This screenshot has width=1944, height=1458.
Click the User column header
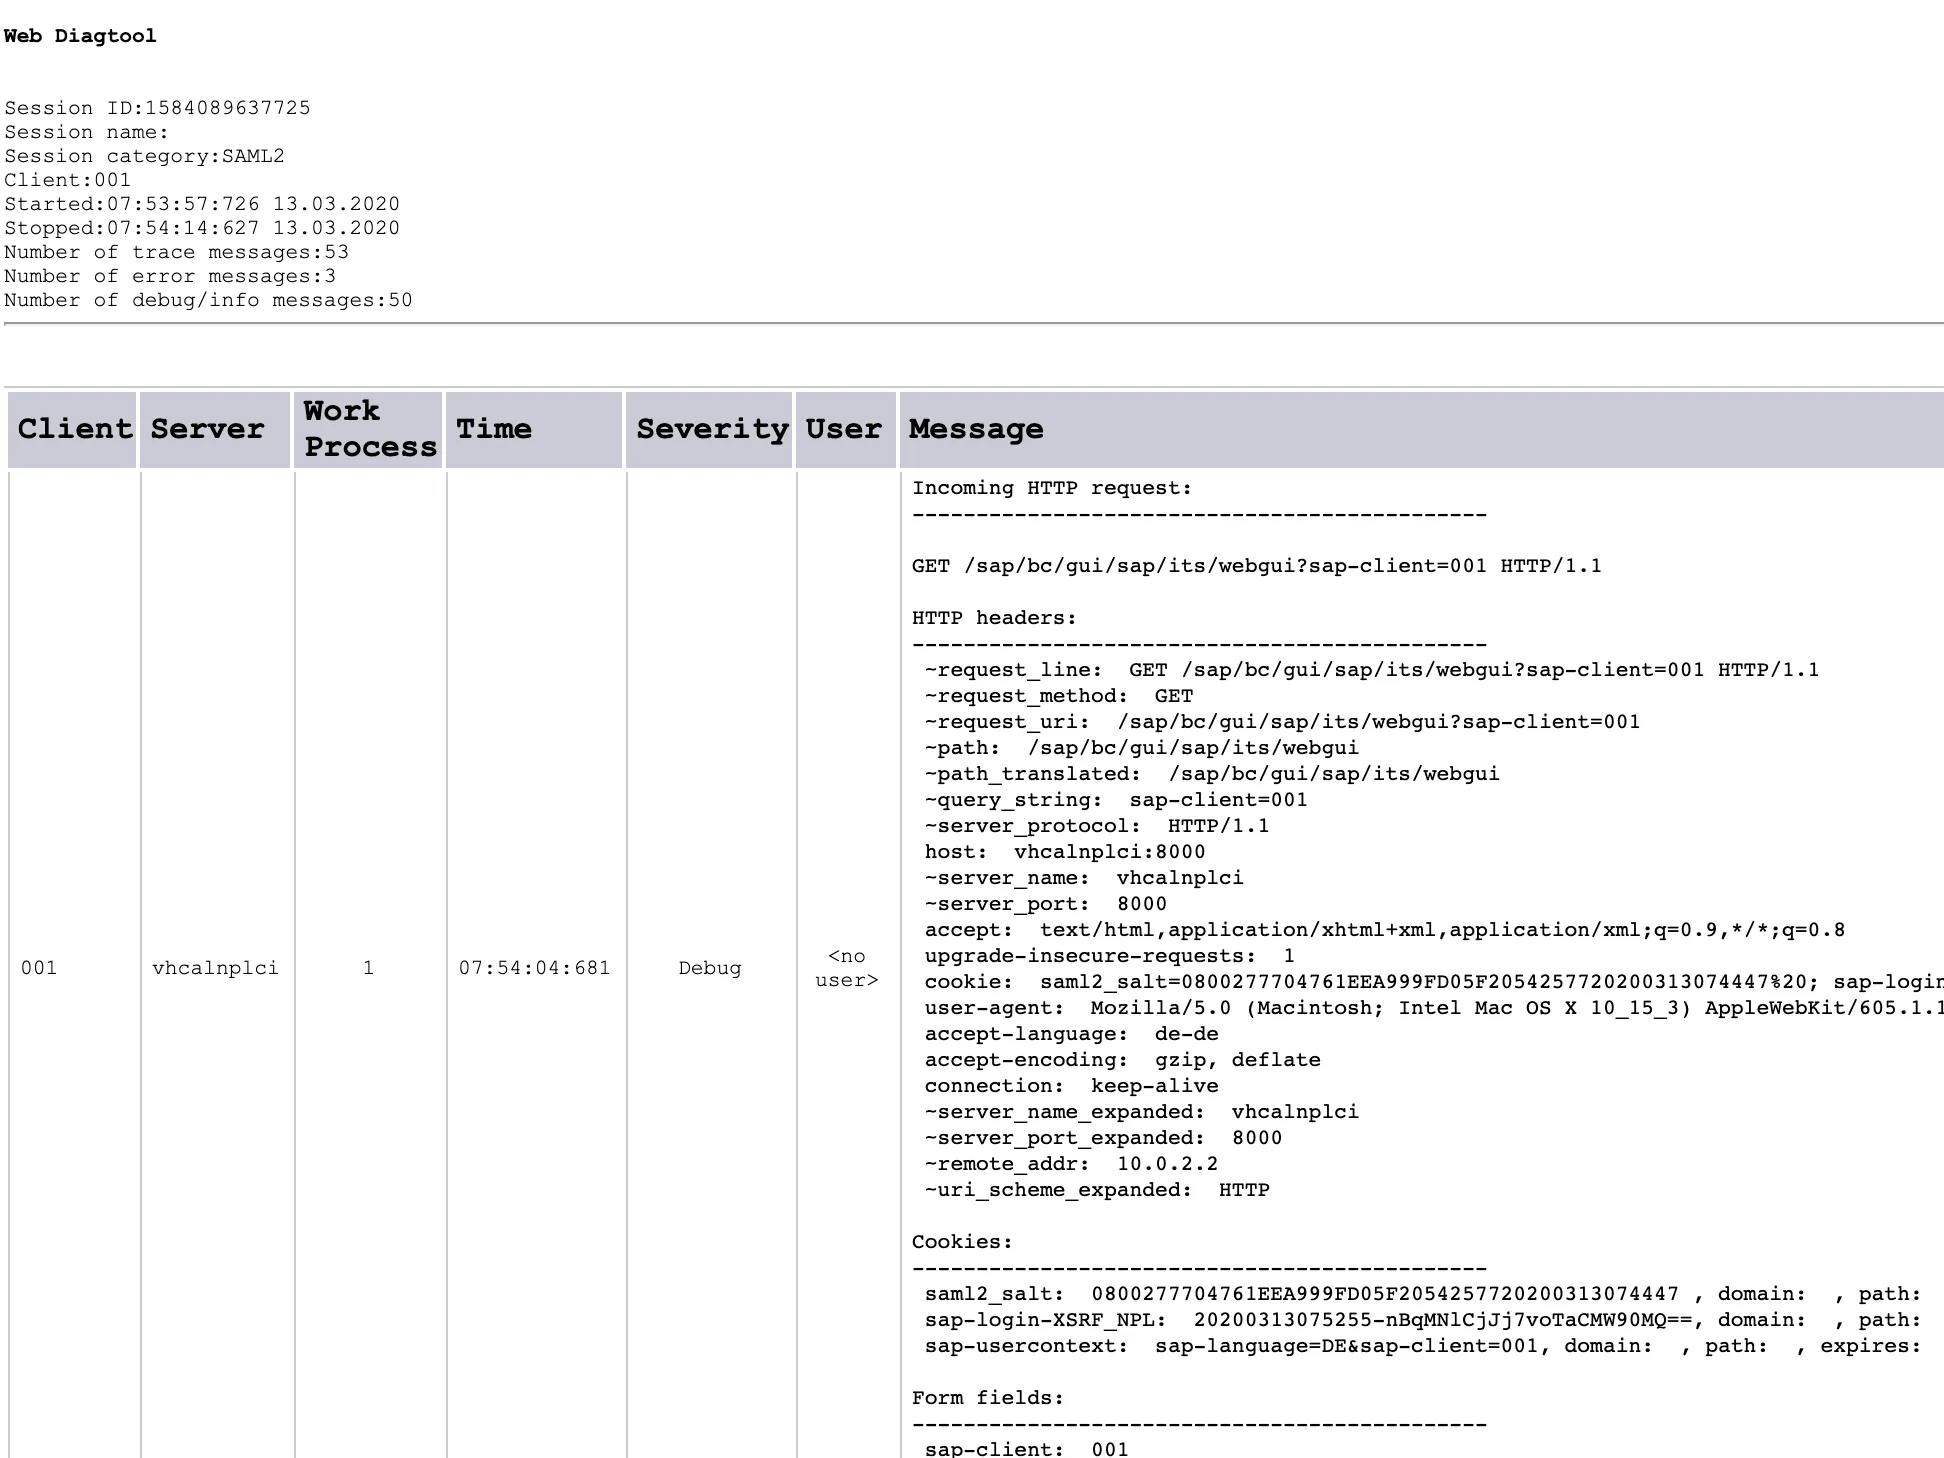tap(843, 429)
